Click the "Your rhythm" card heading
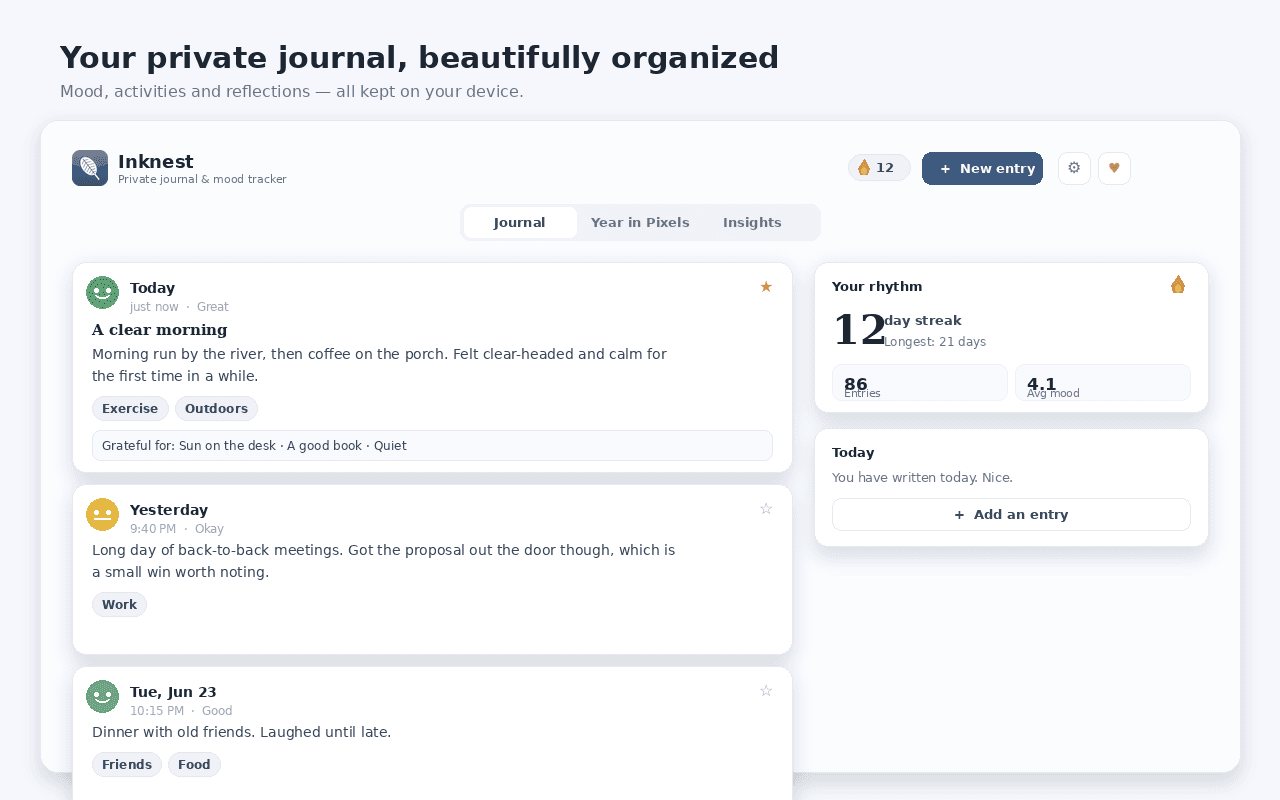Viewport: 1280px width, 800px height. click(877, 286)
